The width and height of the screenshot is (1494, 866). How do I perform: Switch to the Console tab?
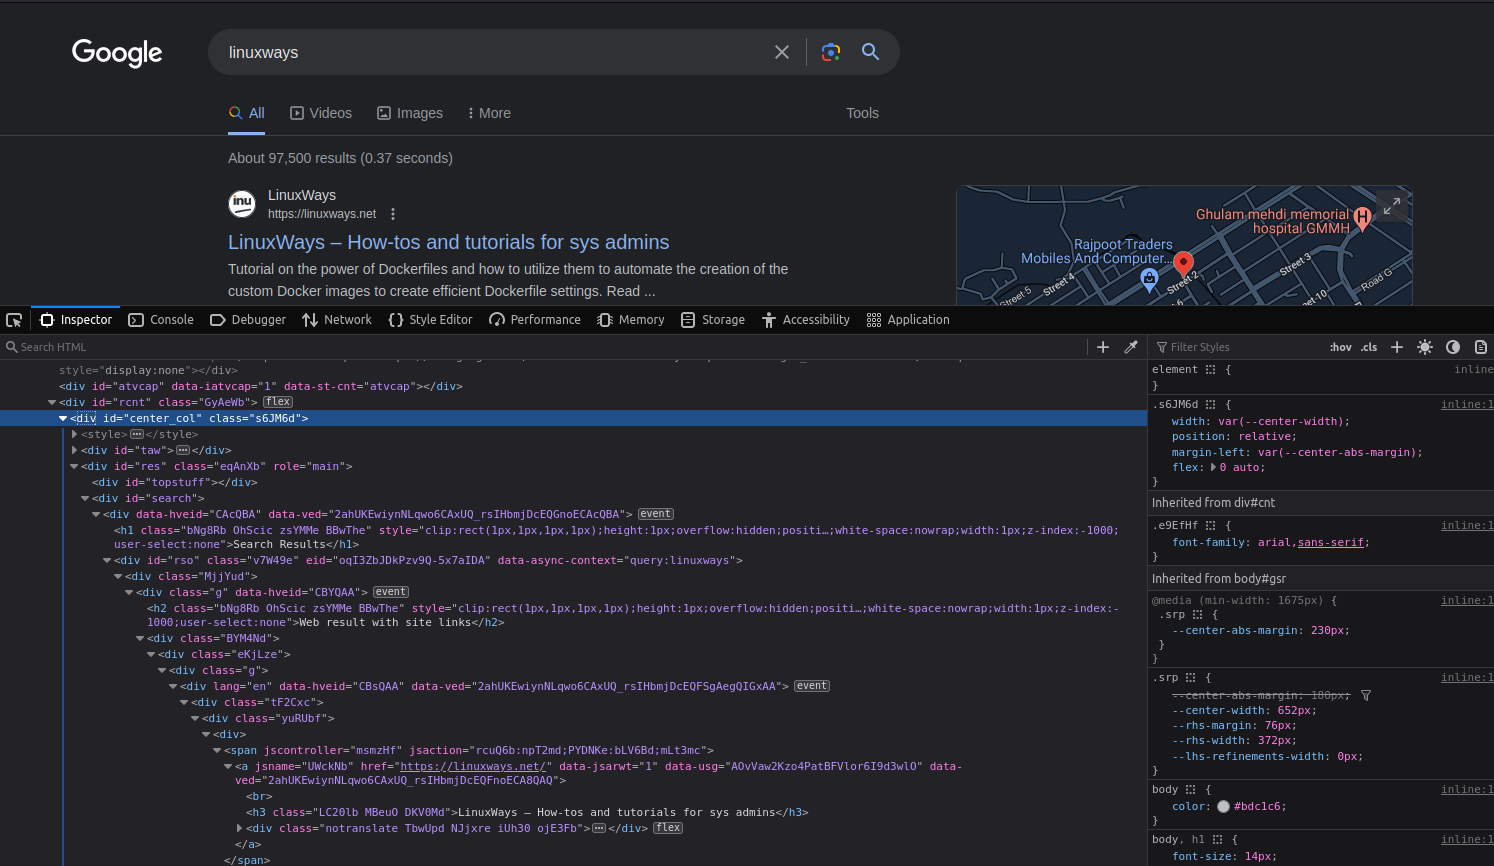coord(161,320)
